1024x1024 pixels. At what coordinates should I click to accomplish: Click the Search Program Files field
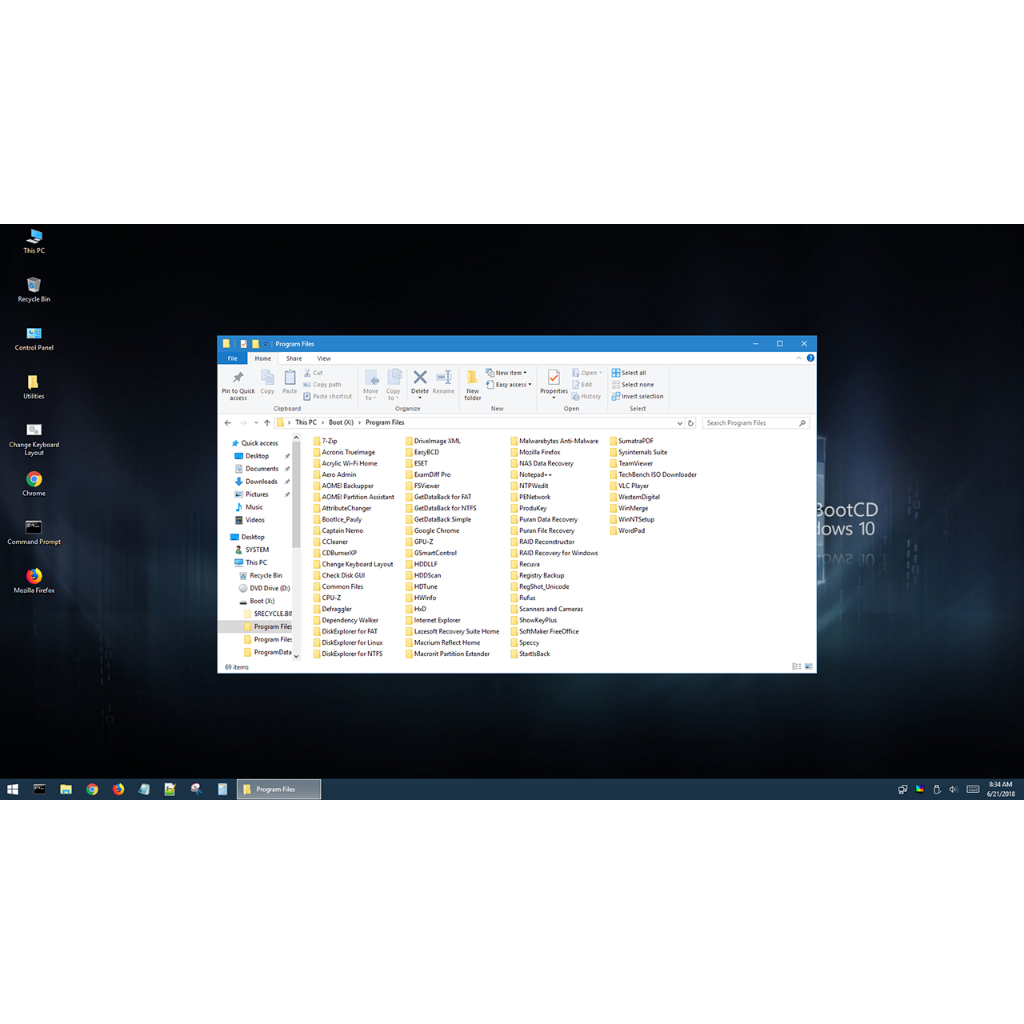click(x=756, y=423)
